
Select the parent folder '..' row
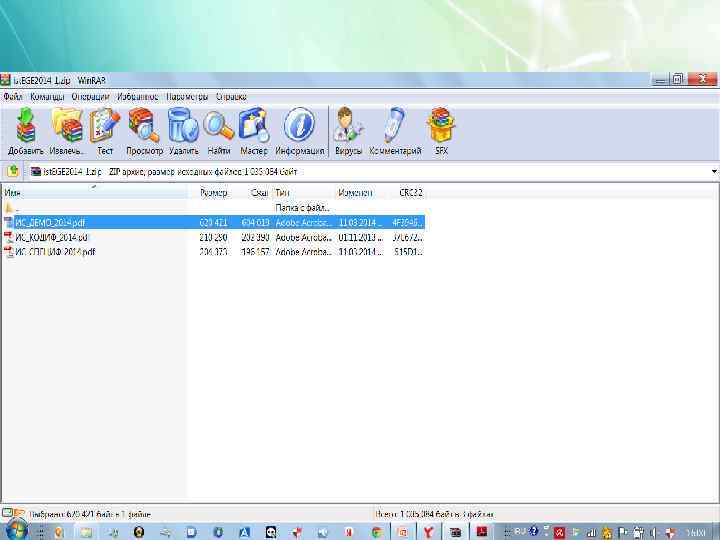(x=214, y=208)
